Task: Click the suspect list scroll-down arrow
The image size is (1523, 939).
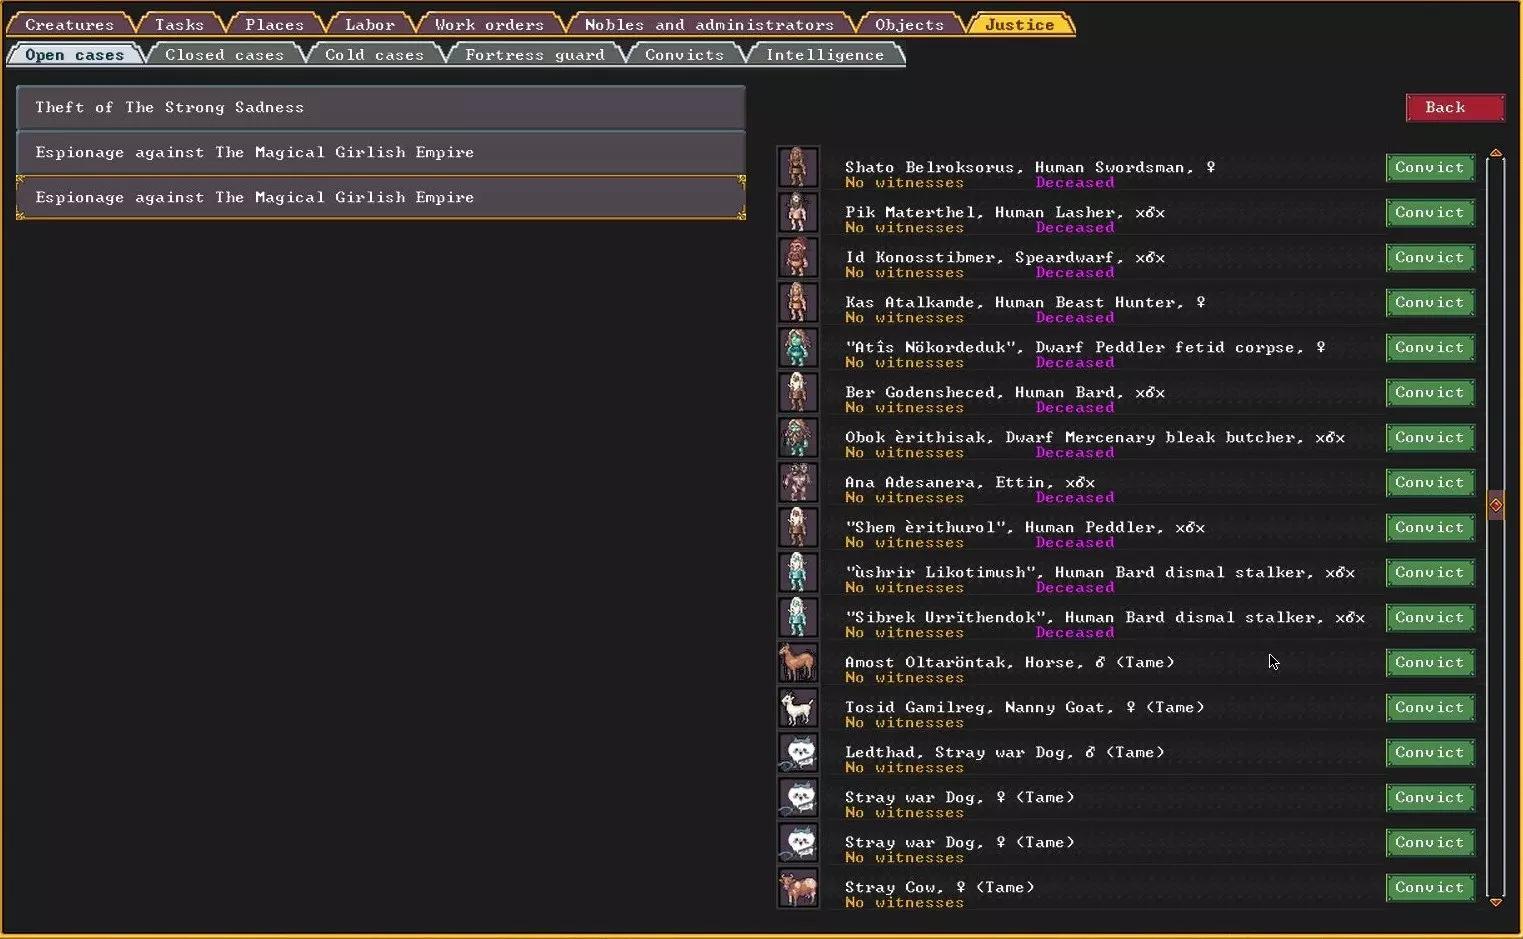Action: (1496, 902)
